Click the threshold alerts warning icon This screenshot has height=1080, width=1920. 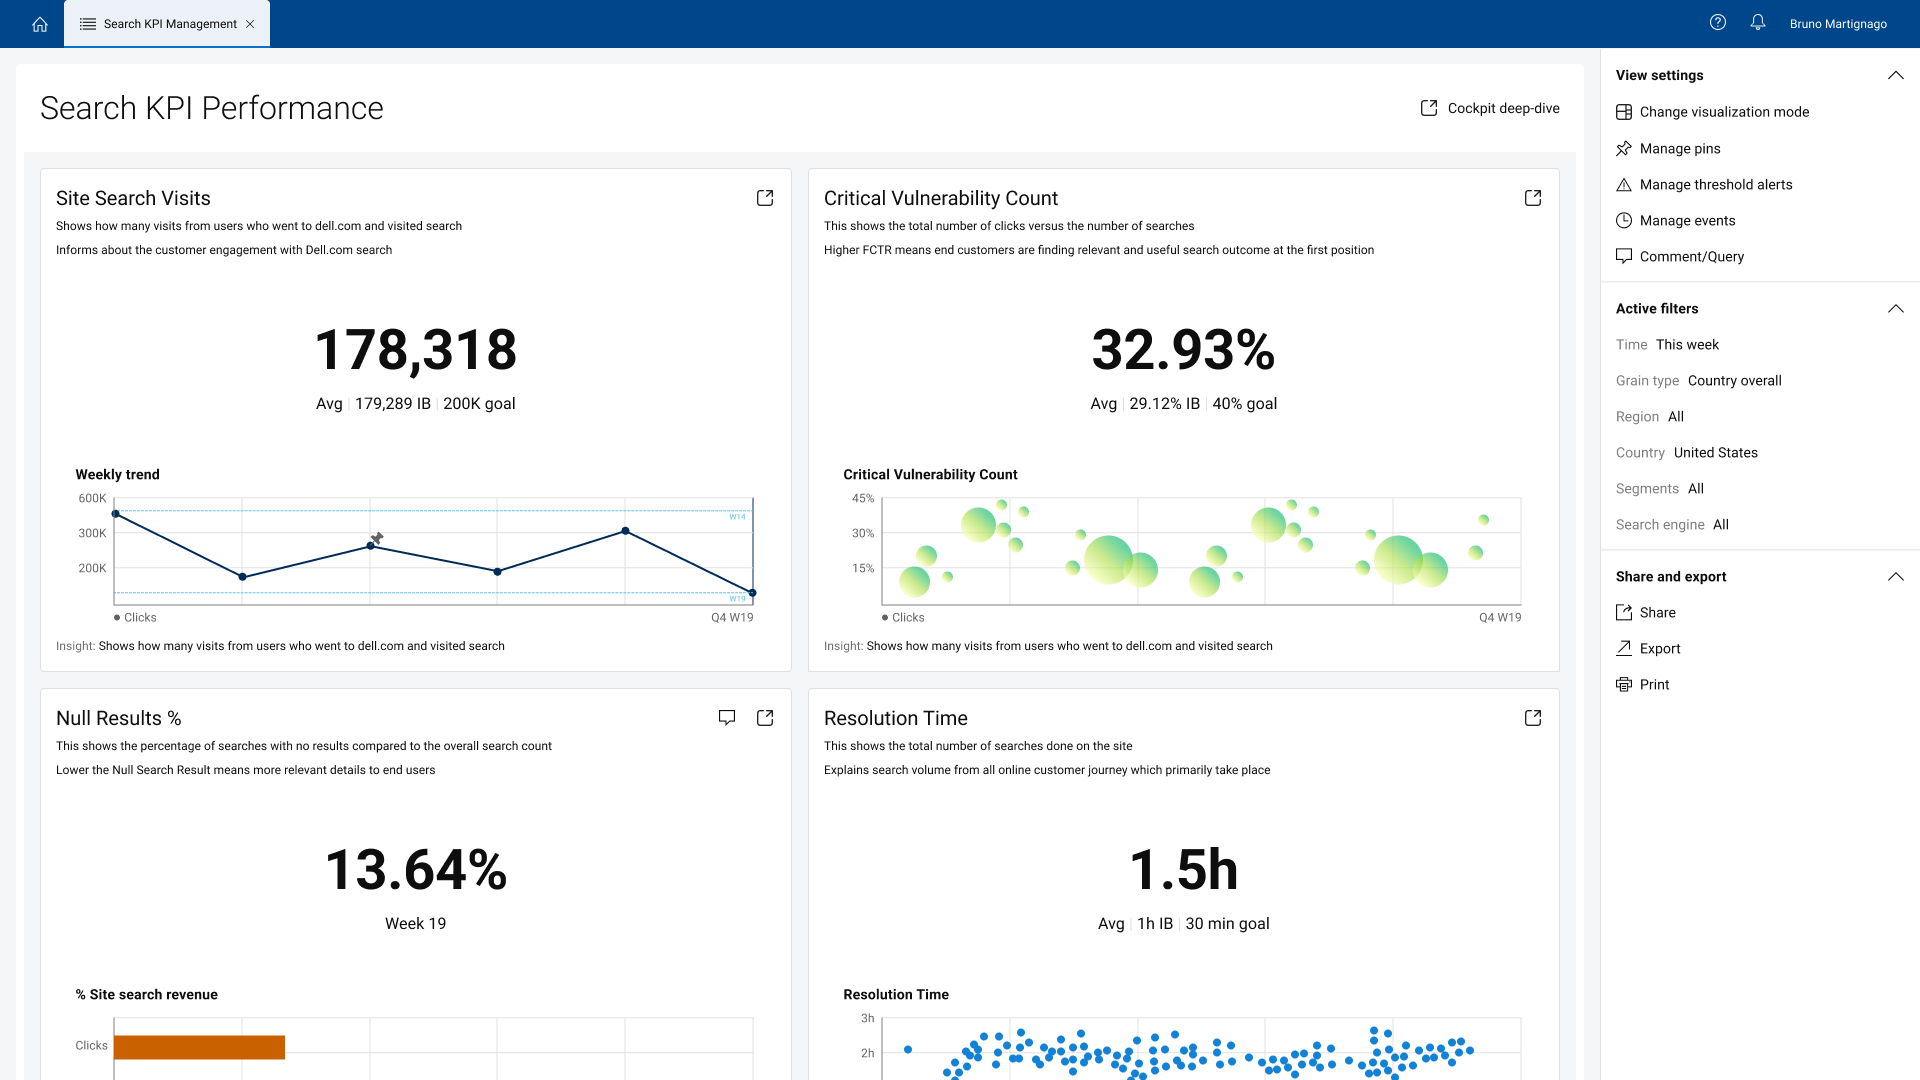tap(1624, 184)
